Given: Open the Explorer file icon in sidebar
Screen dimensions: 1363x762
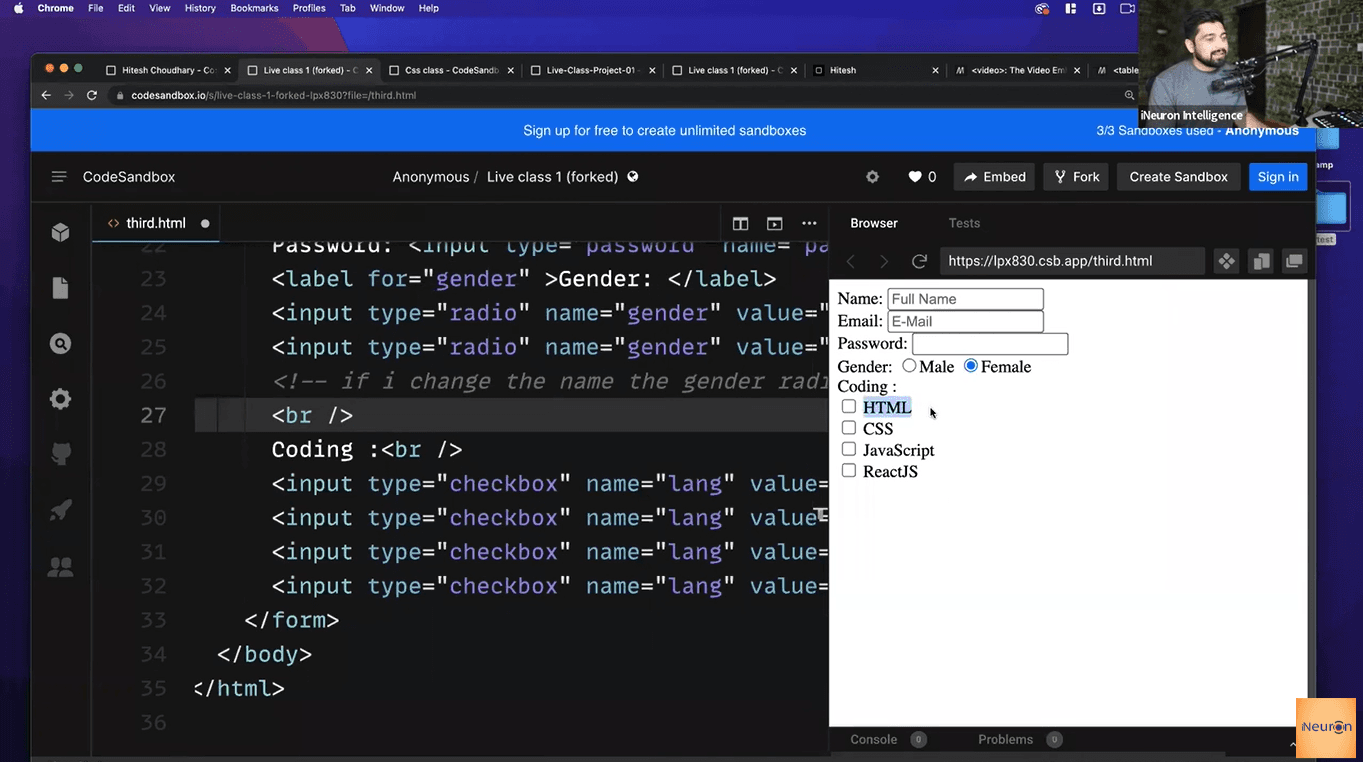Looking at the screenshot, I should point(60,288).
